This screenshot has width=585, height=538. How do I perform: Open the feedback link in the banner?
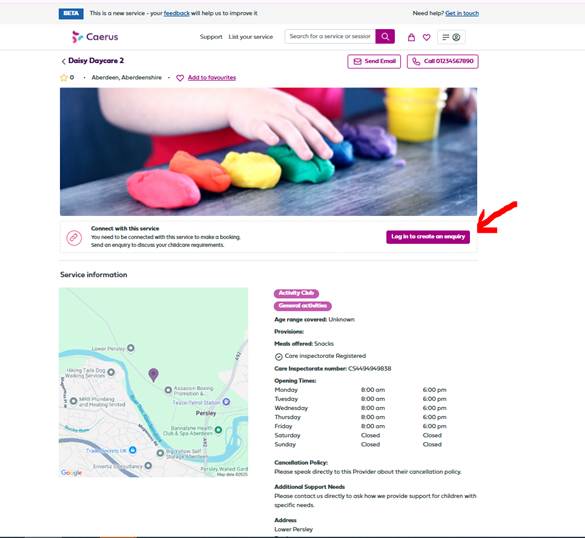tap(176, 13)
